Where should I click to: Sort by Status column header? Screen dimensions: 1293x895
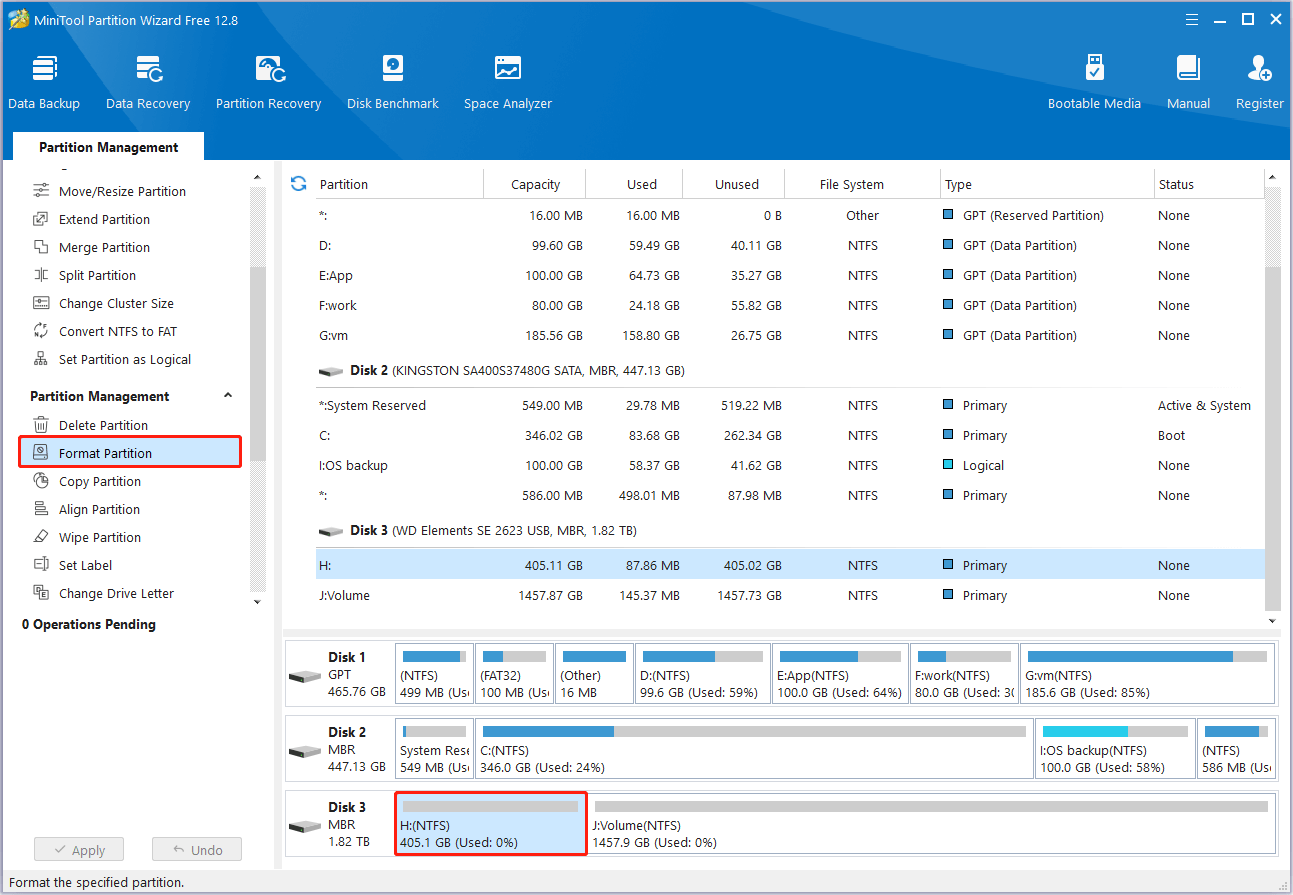pos(1209,184)
